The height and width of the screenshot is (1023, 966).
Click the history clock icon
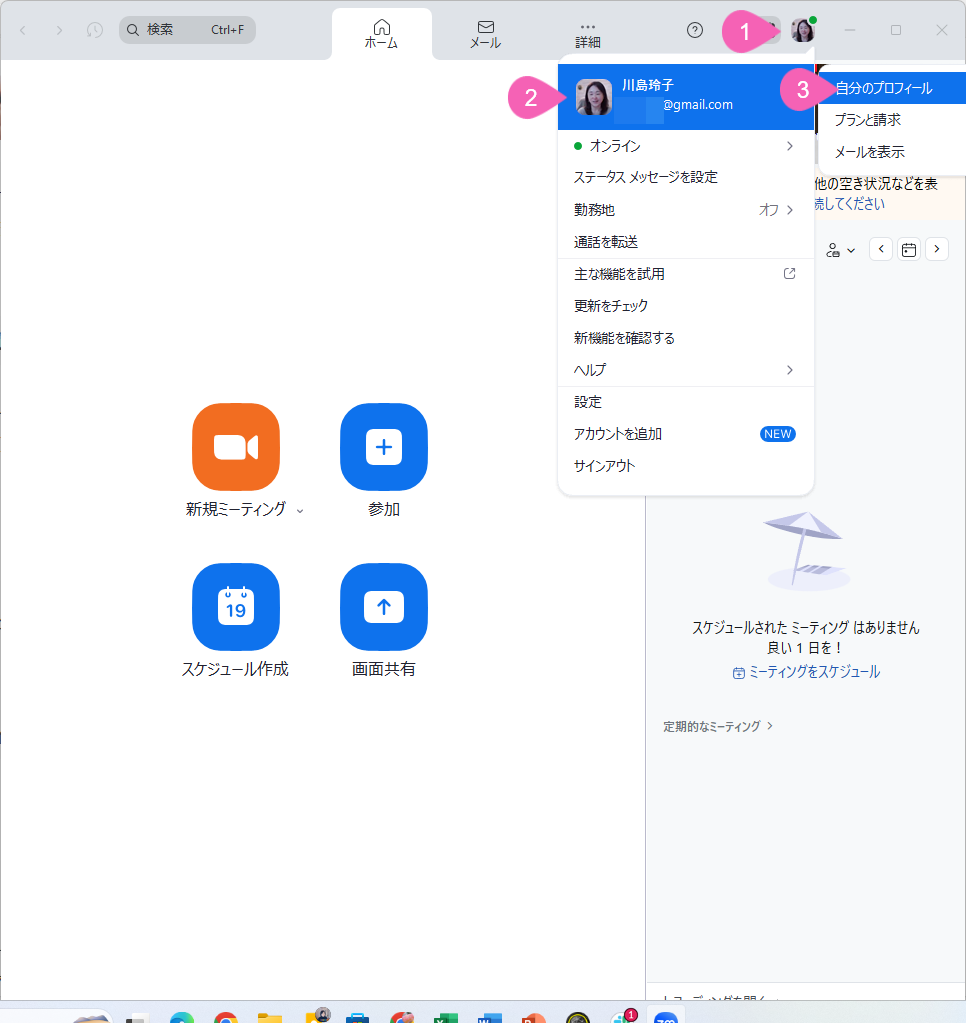click(x=95, y=30)
